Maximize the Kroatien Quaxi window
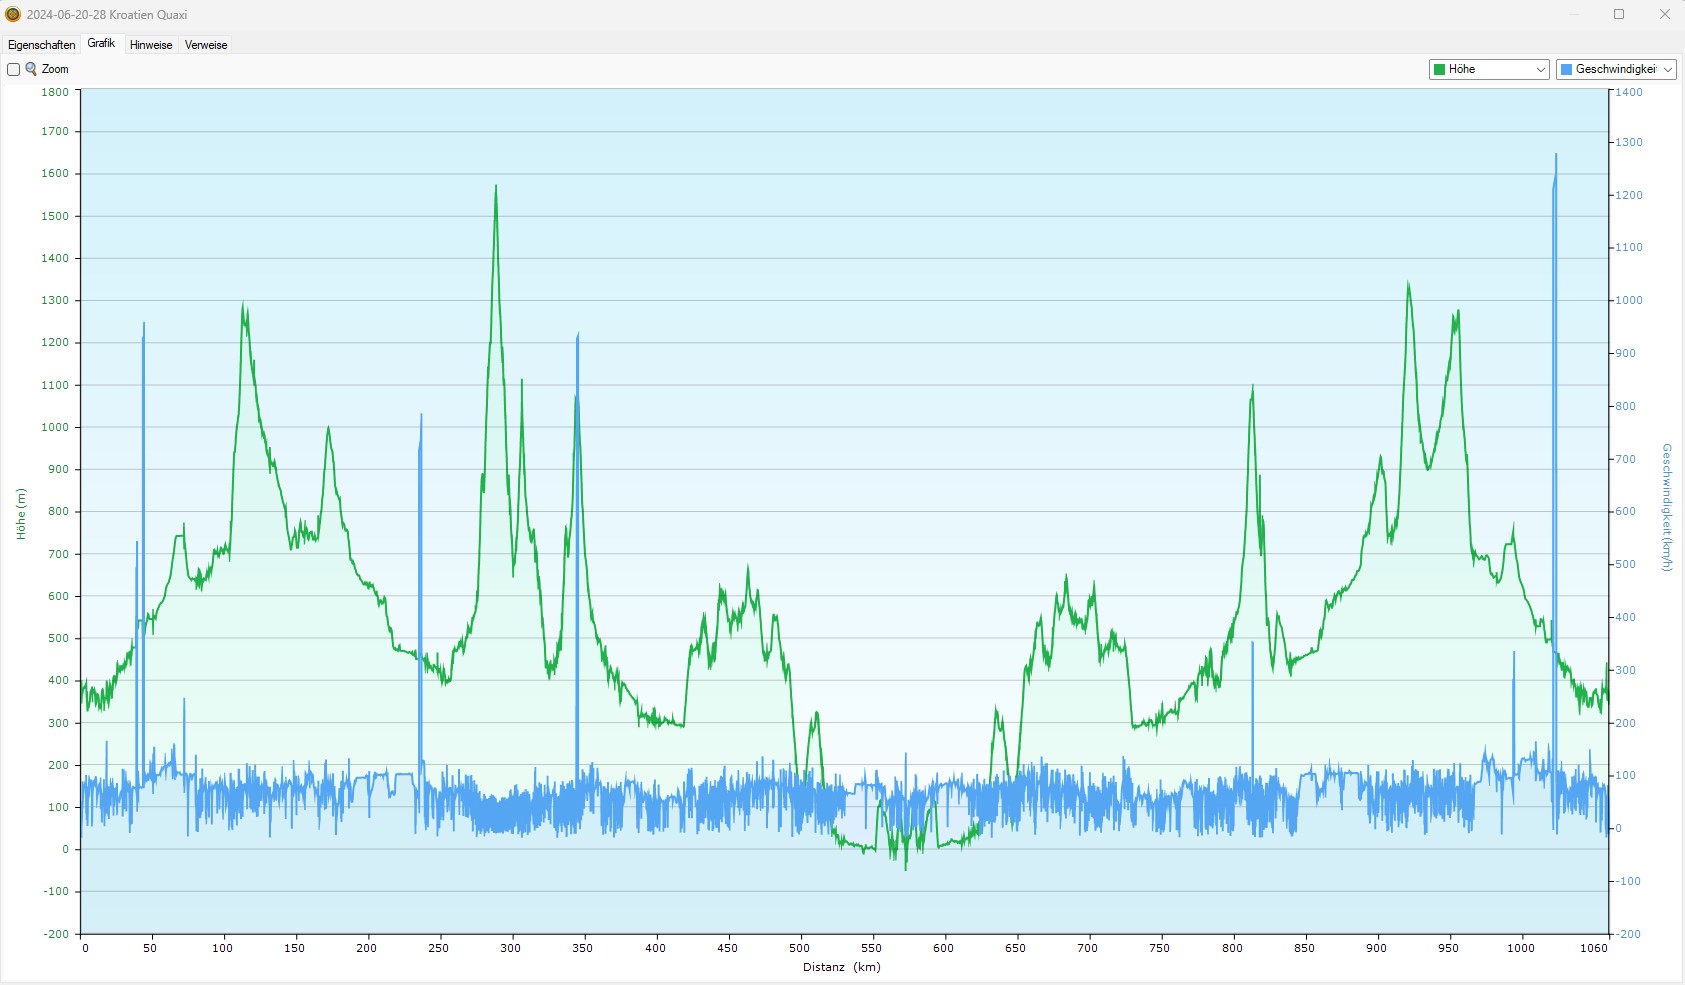Screen dimensions: 1685x985 [1619, 14]
